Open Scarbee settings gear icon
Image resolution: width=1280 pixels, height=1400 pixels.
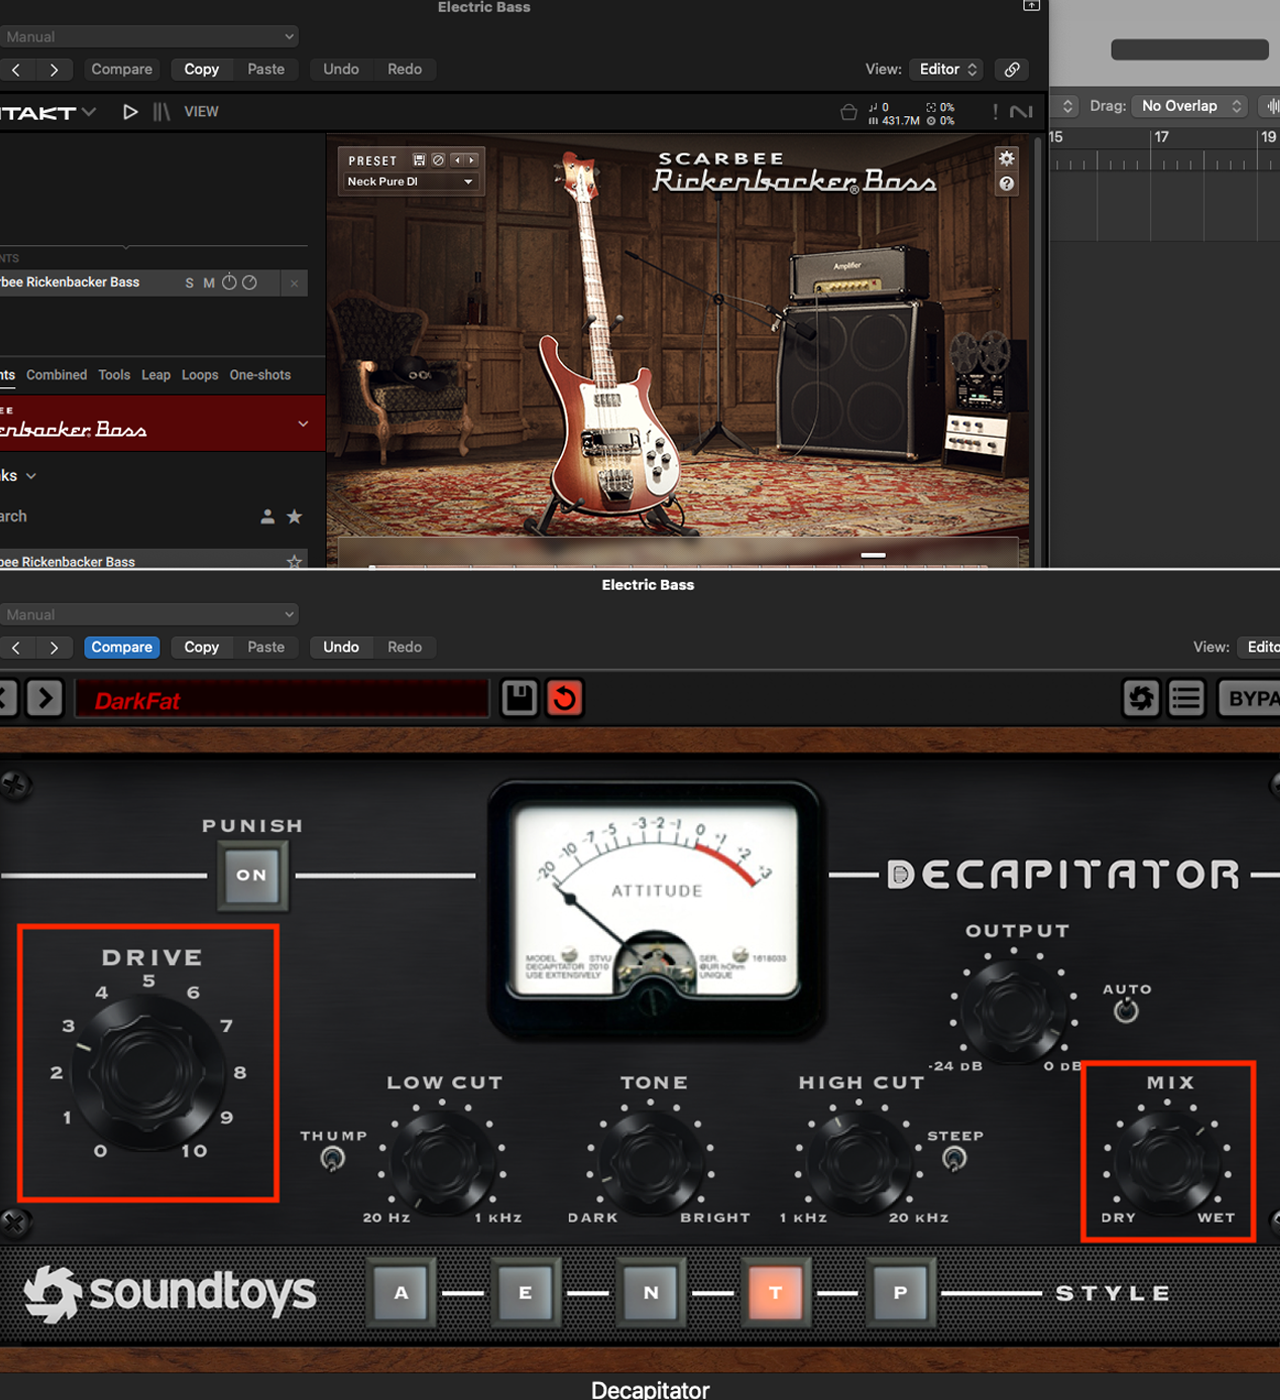point(1006,158)
